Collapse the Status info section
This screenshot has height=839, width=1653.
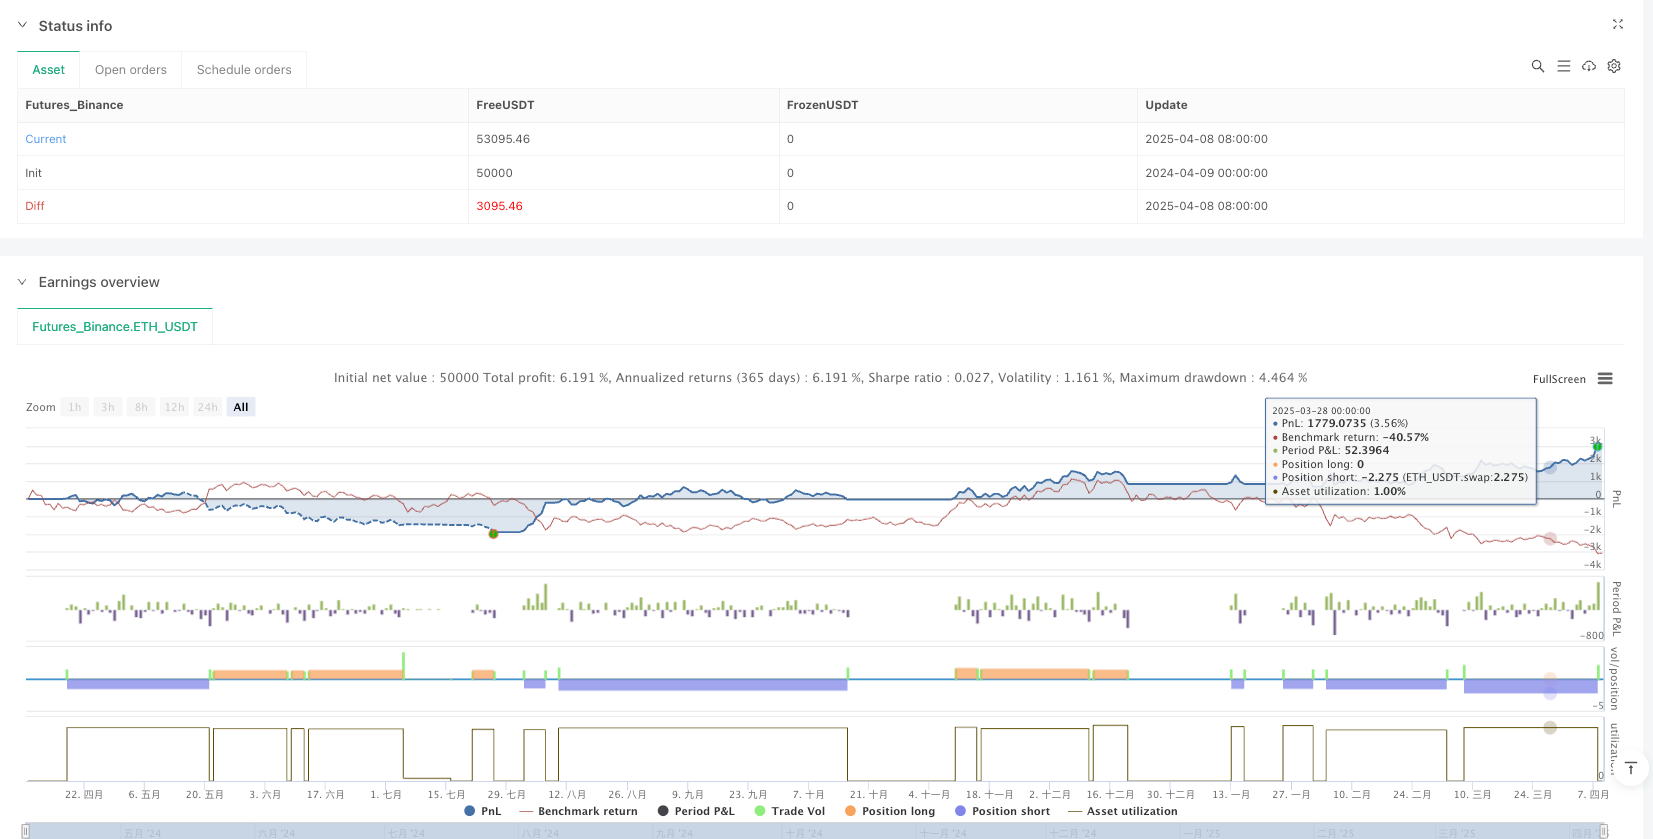tap(22, 26)
